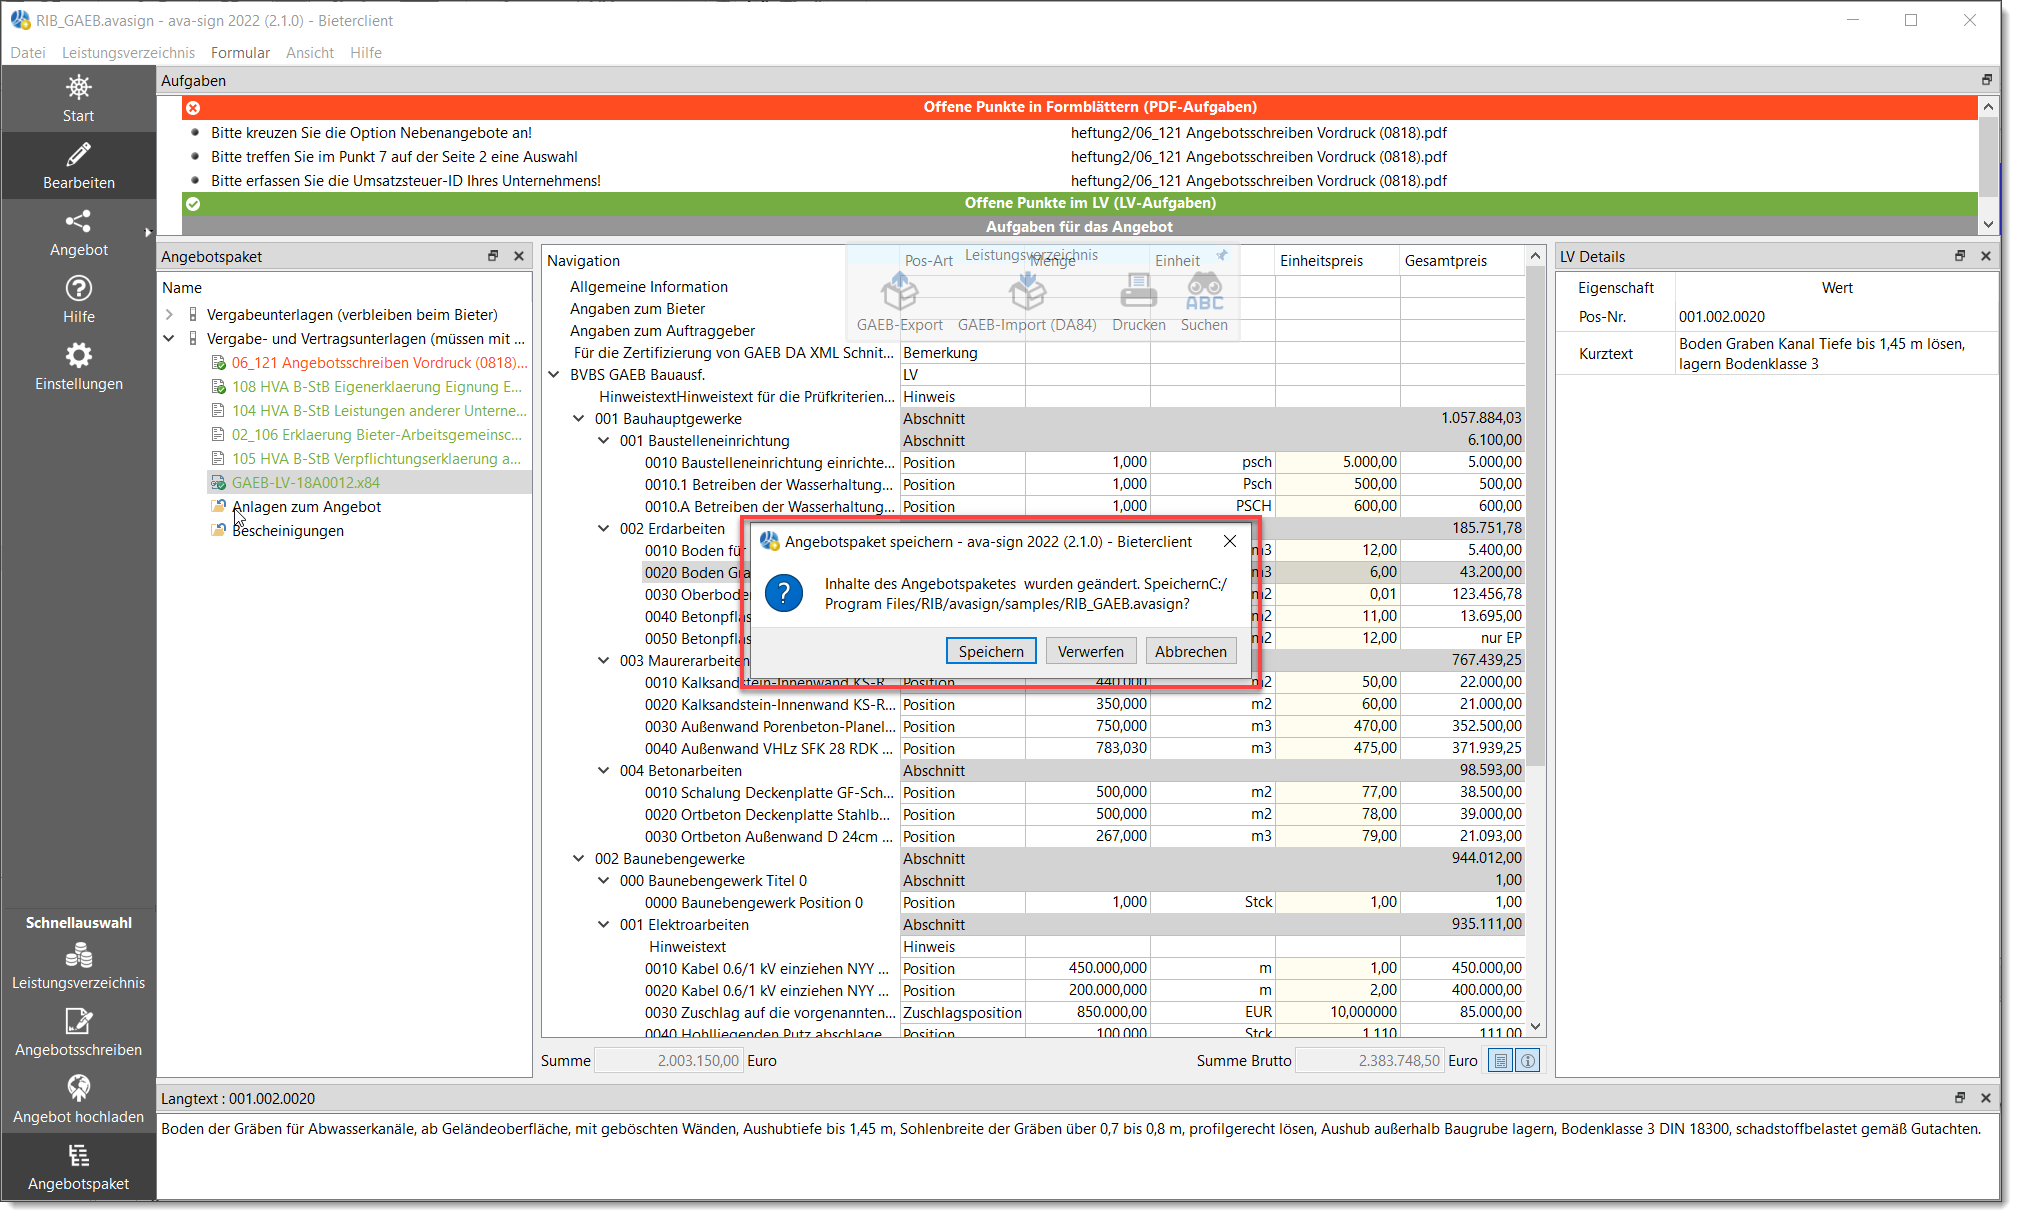Image resolution: width=2017 pixels, height=1217 pixels.
Task: Click the red error icon in Offene Punkte header
Action: 193,107
